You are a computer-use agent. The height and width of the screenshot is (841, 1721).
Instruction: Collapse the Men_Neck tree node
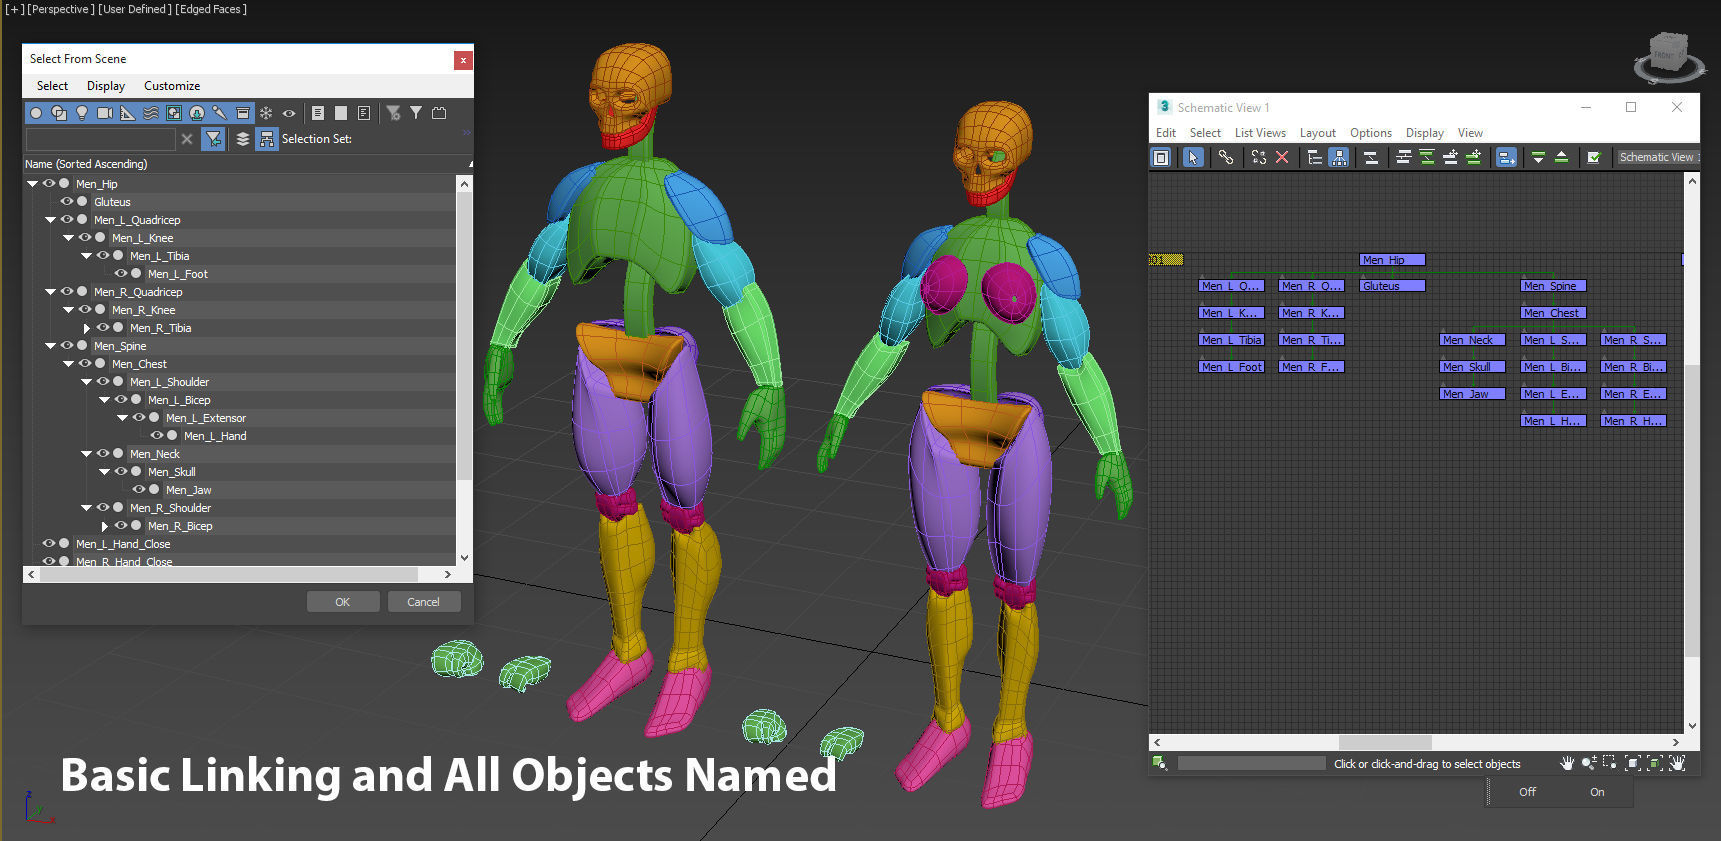pos(86,453)
